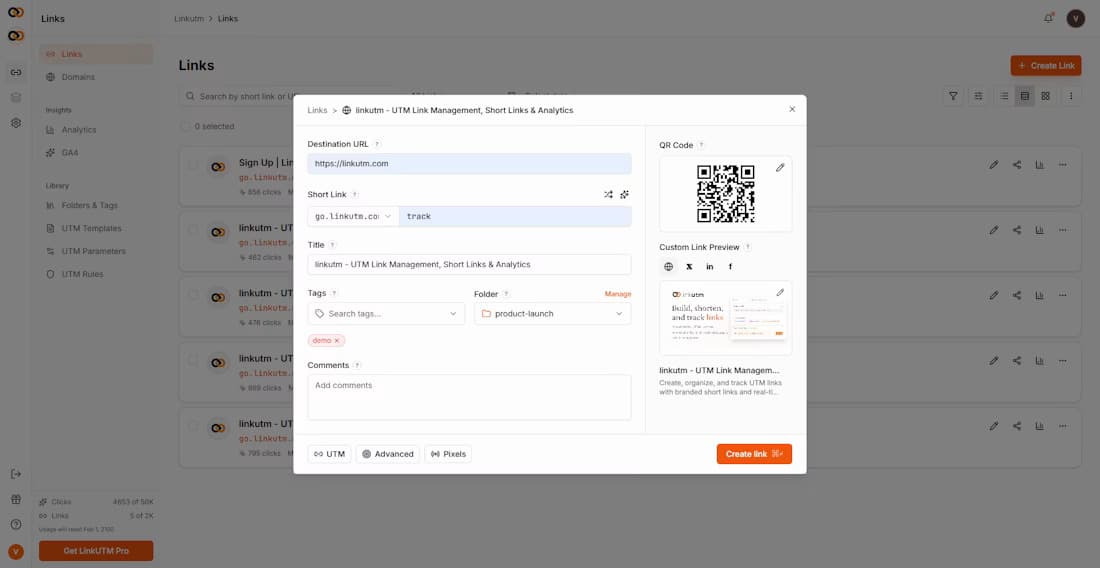Click the settings gear in the narrow sidebar
Image resolution: width=1100 pixels, height=568 pixels.
click(x=15, y=123)
